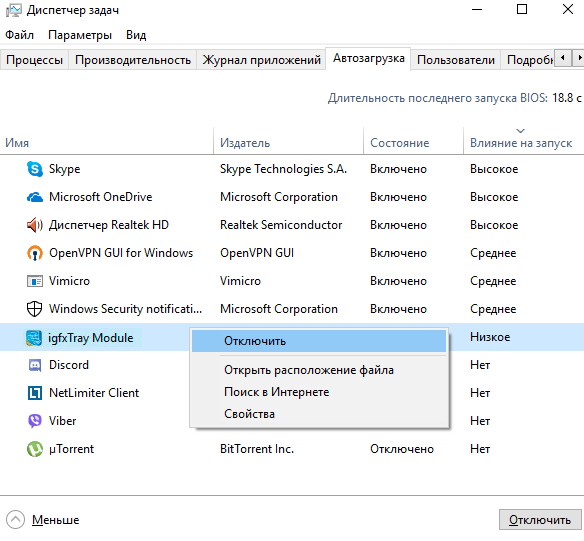Sort by the Состояние column header
This screenshot has height=541, width=584.
coord(413,141)
